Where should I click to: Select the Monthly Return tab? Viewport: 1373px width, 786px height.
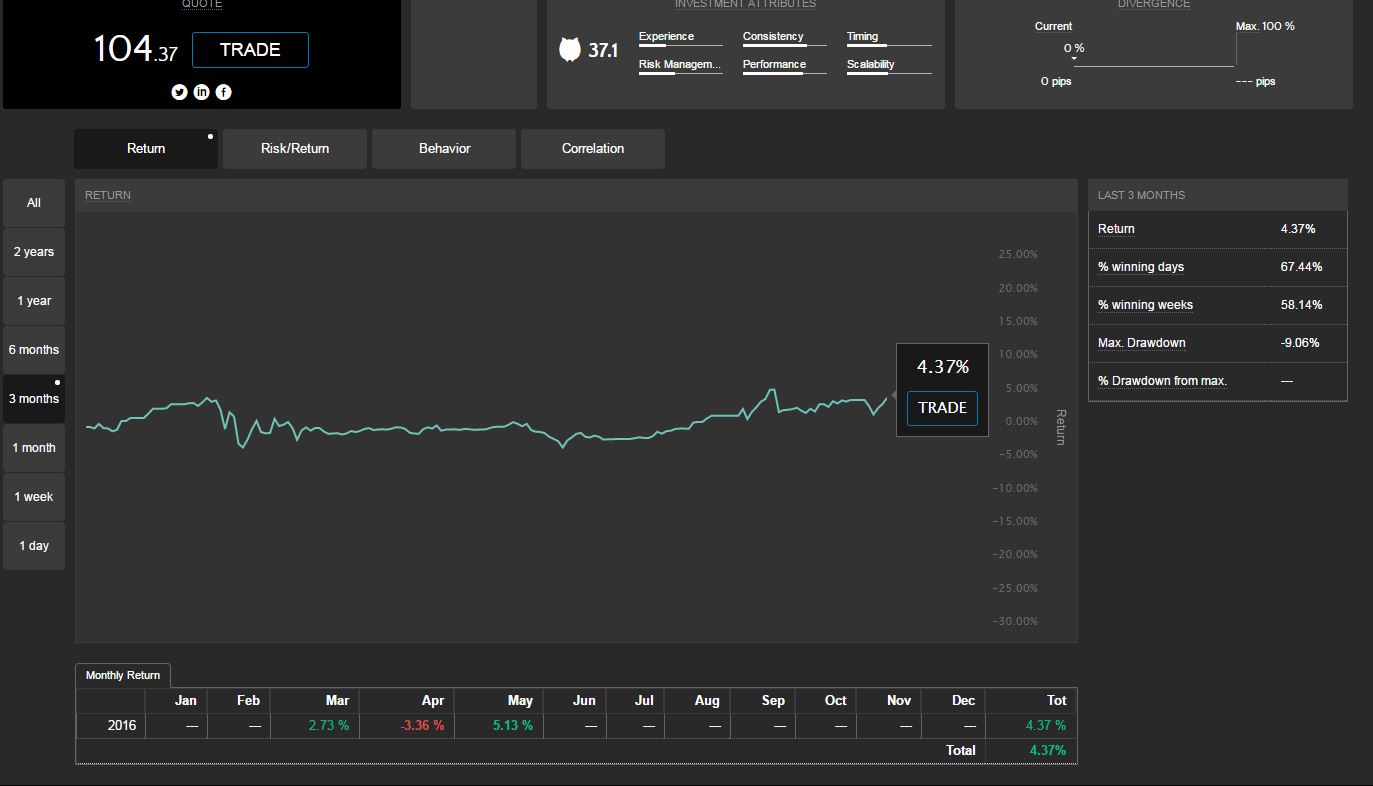pyautogui.click(x=123, y=675)
